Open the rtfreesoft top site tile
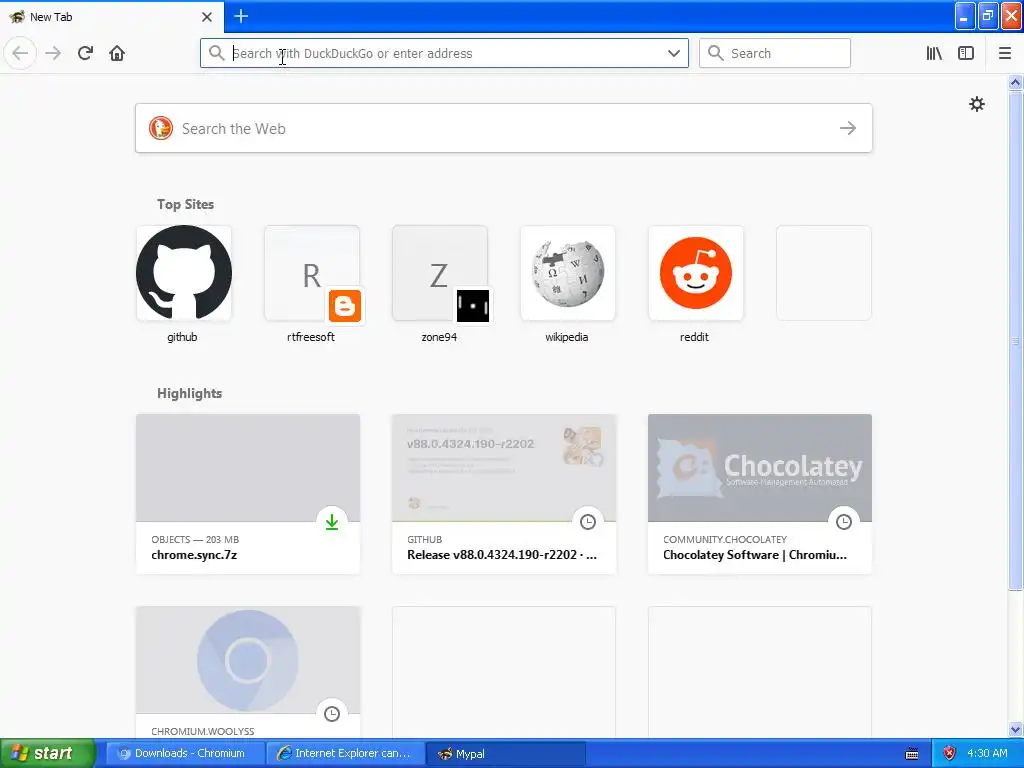Image resolution: width=1024 pixels, height=768 pixels. pyautogui.click(x=312, y=273)
